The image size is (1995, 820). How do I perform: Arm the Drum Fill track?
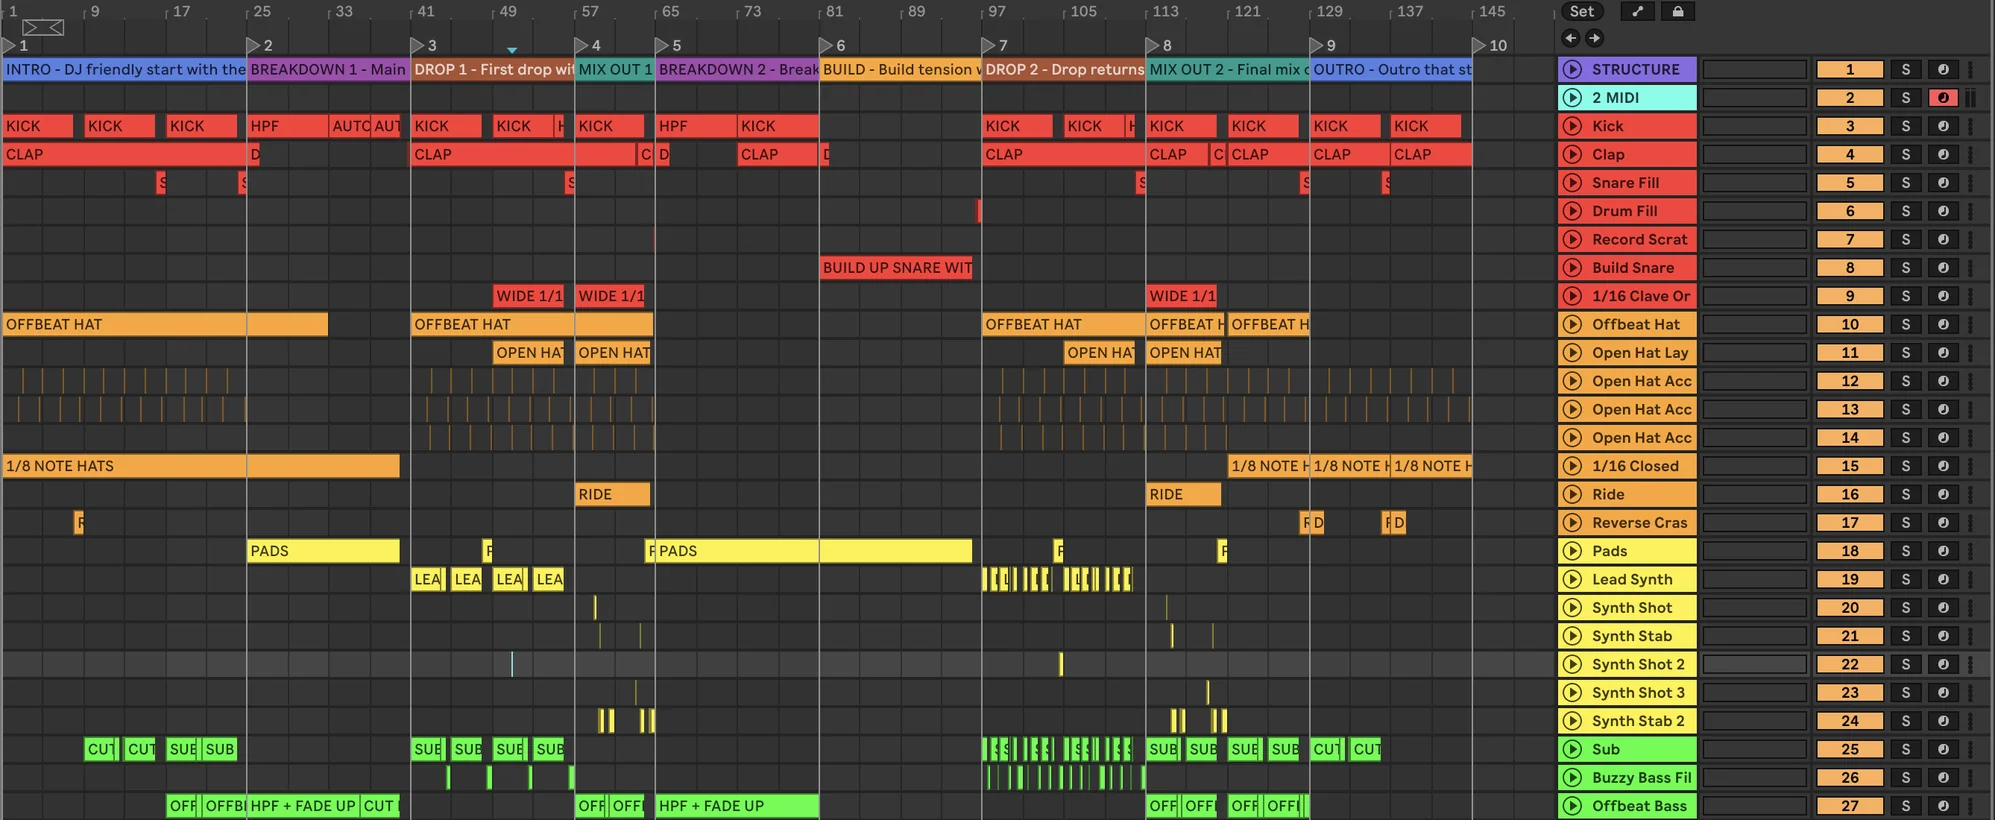[x=1942, y=211]
